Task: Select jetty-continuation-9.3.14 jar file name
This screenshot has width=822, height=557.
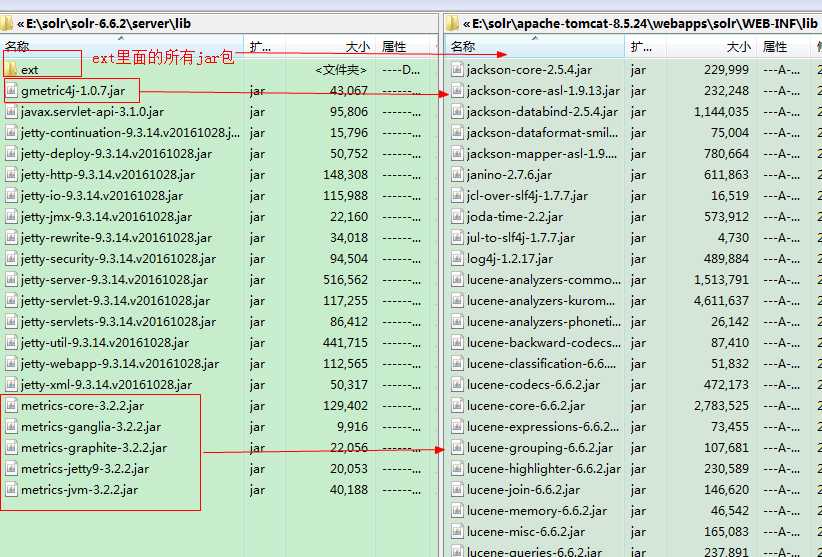Action: [130, 133]
